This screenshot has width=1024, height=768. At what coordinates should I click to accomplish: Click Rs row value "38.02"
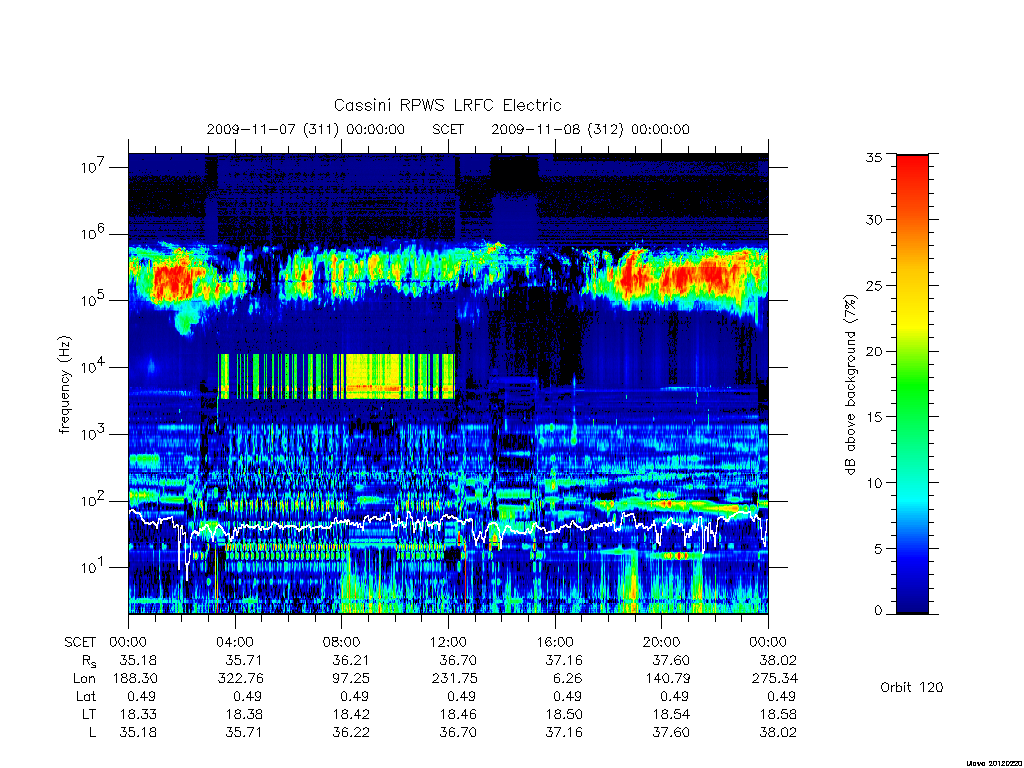777,660
